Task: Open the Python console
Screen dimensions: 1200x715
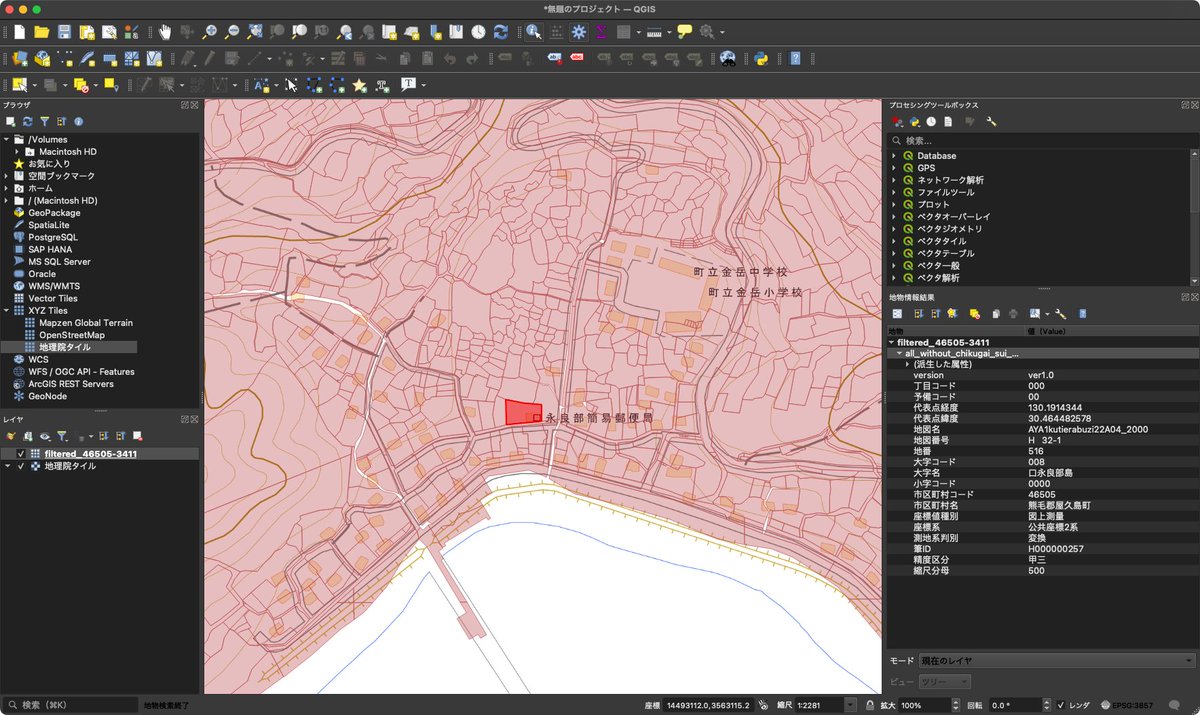Action: (x=760, y=58)
